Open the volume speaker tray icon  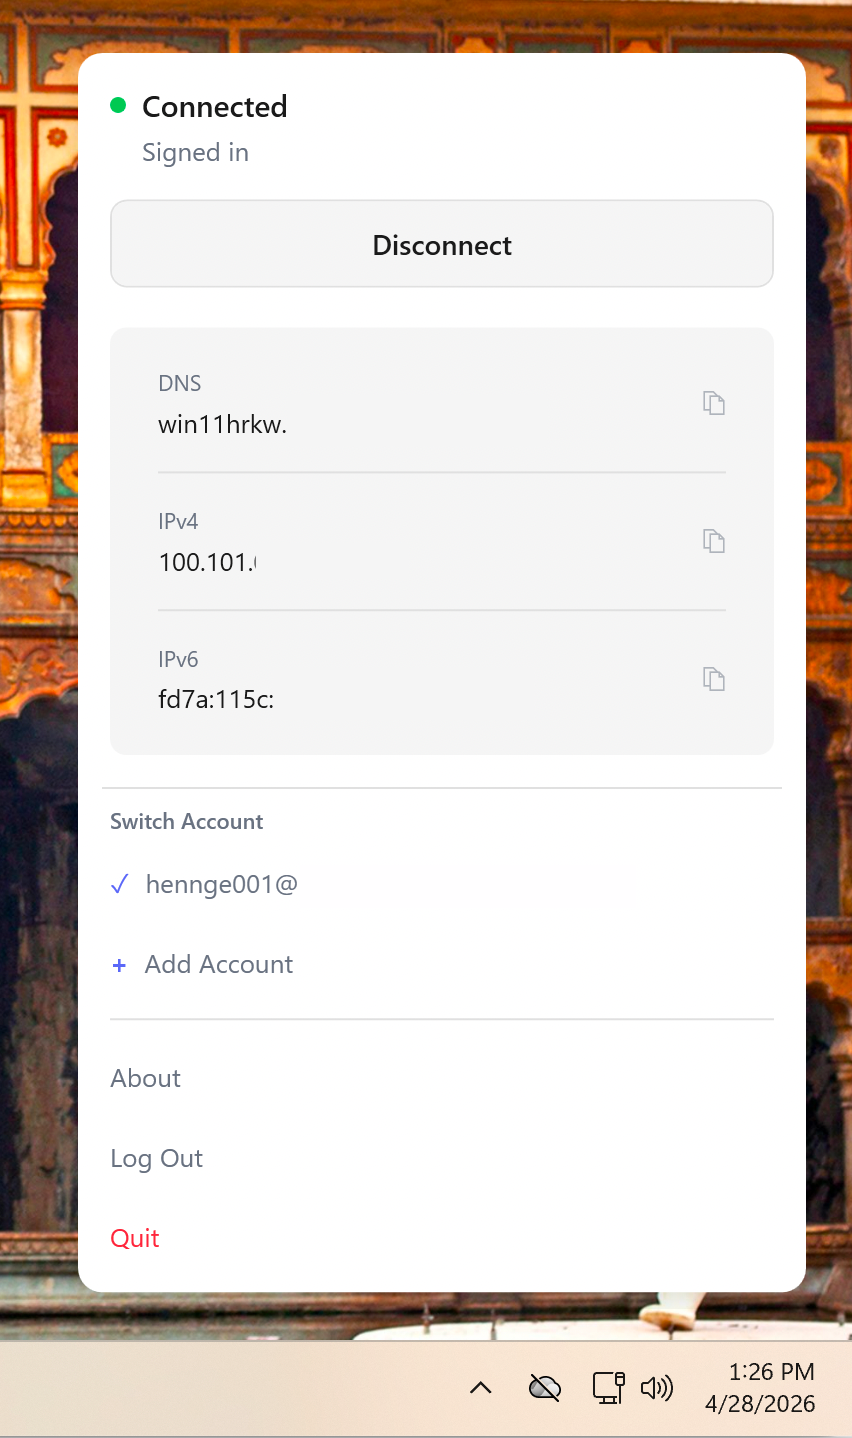pos(657,1388)
